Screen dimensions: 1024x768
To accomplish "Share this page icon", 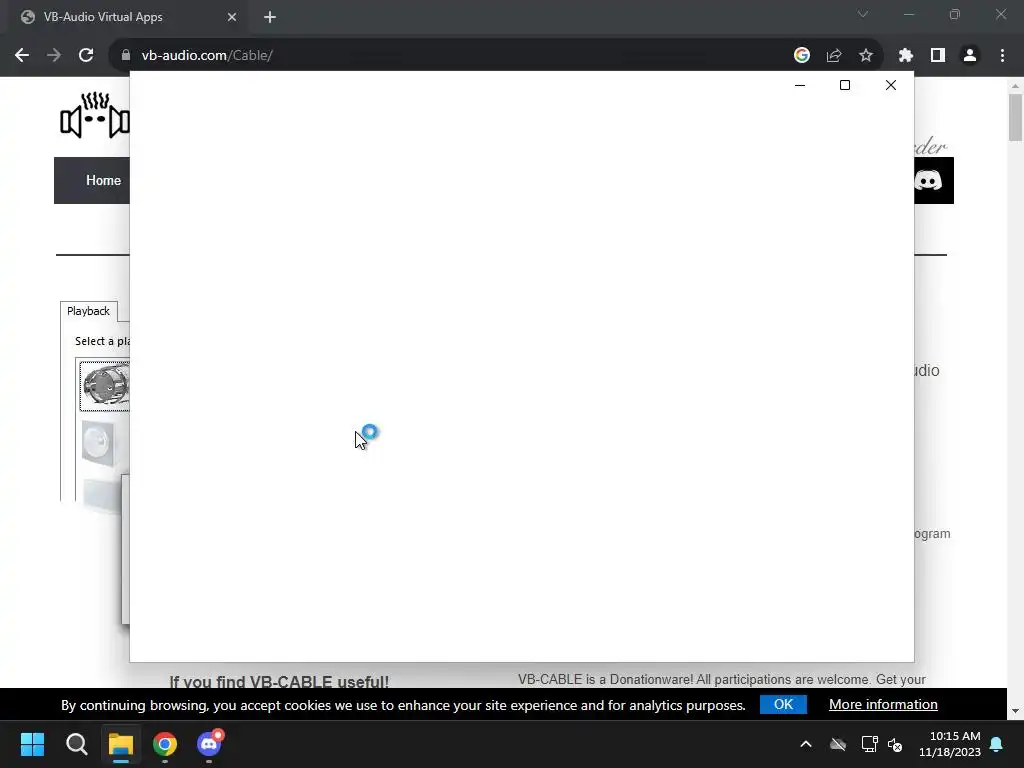I will (x=834, y=56).
